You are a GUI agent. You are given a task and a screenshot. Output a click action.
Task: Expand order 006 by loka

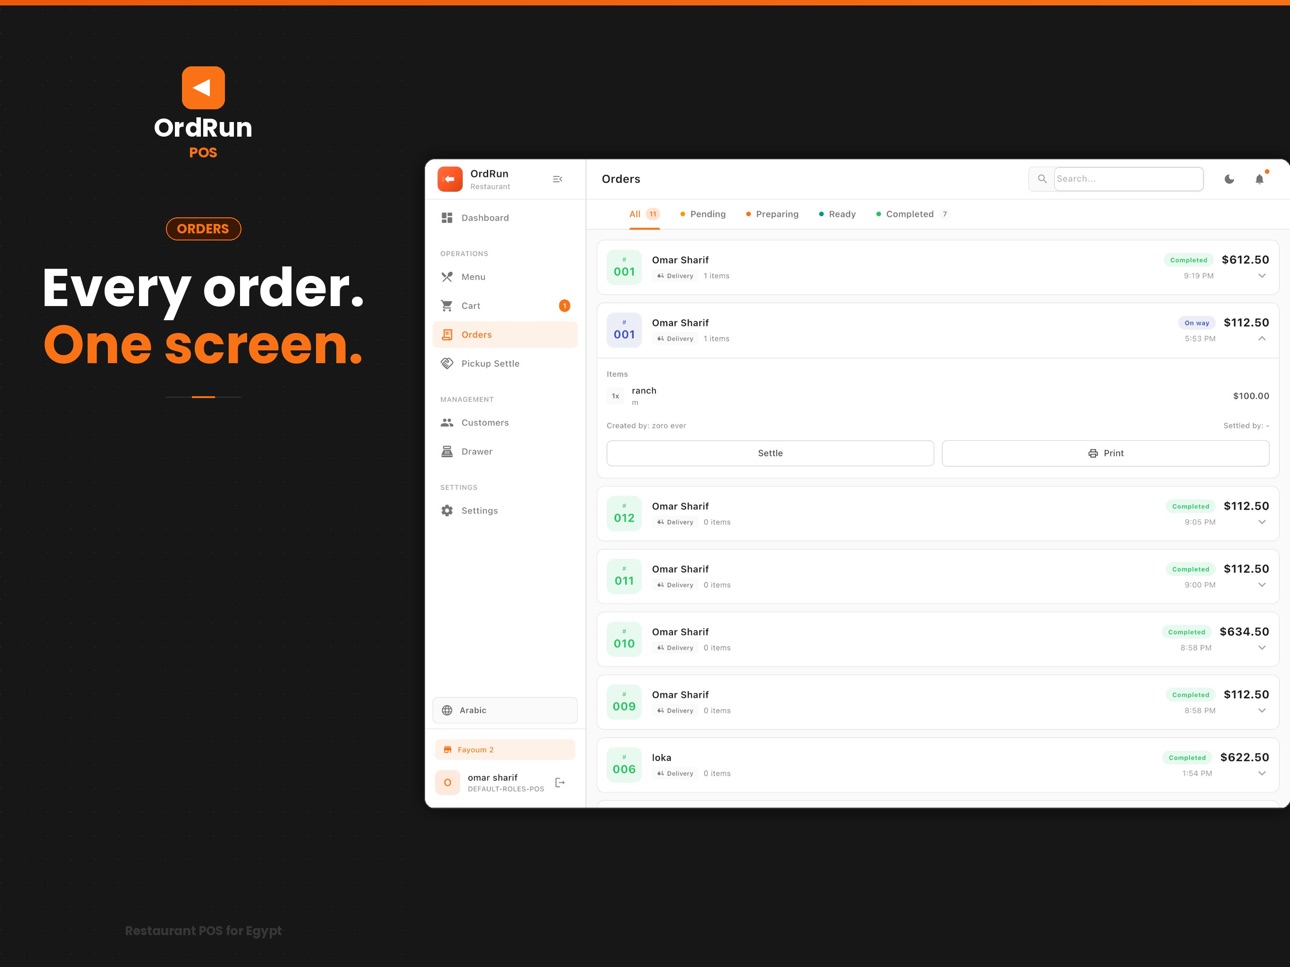[x=1262, y=774]
